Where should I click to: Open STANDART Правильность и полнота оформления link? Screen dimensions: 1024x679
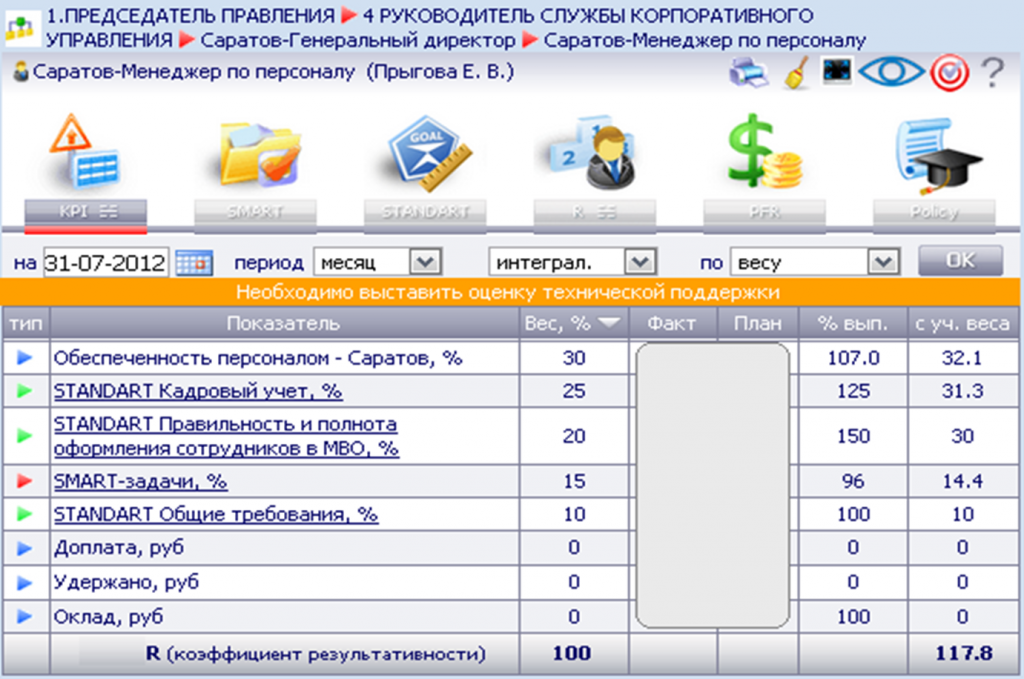226,436
